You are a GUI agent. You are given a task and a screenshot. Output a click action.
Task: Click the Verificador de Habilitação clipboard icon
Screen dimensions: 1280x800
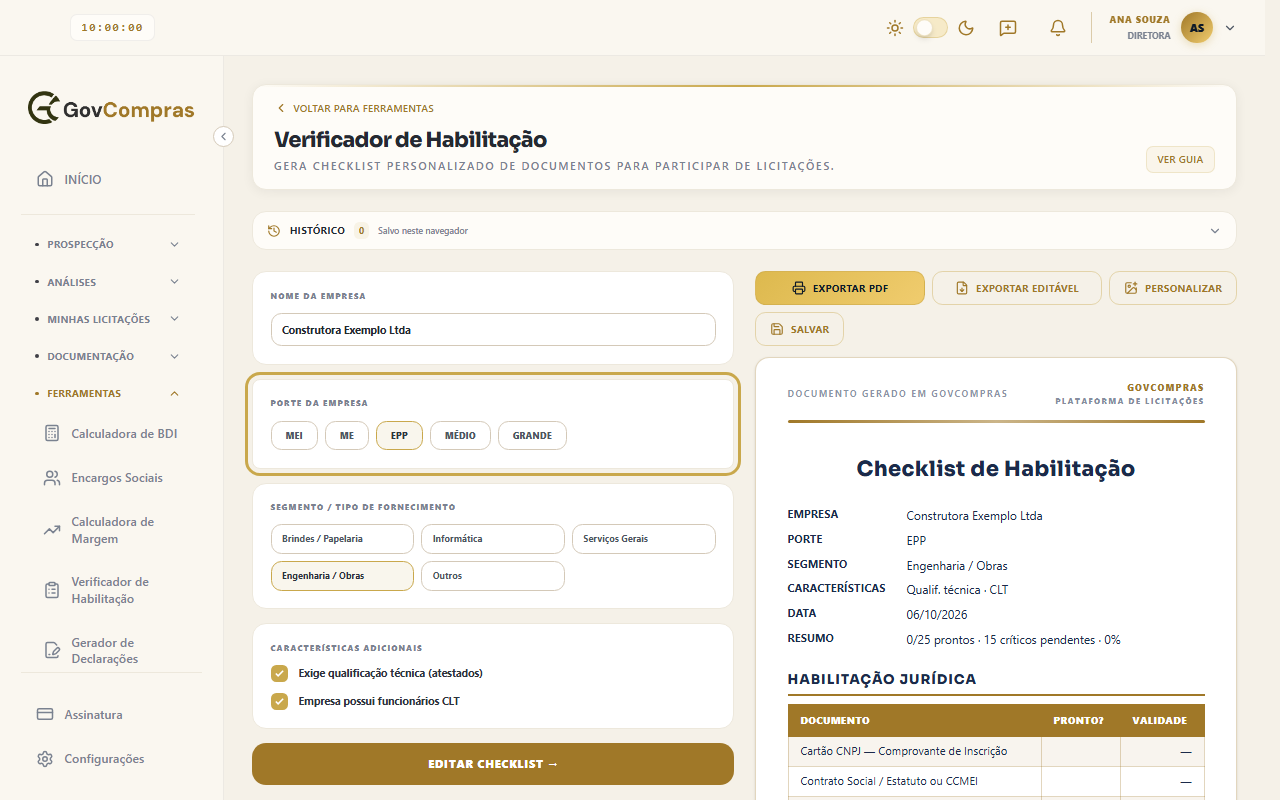pyautogui.click(x=52, y=590)
